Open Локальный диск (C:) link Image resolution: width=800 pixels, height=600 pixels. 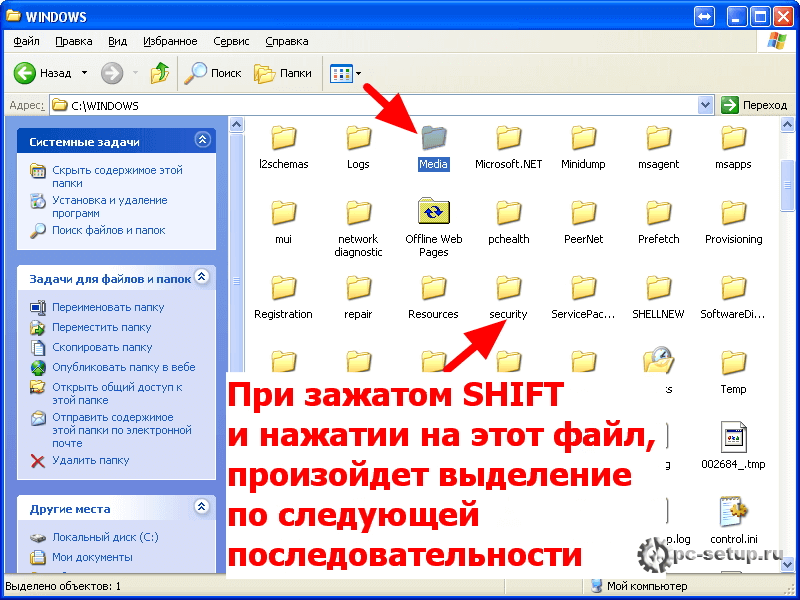click(x=105, y=537)
